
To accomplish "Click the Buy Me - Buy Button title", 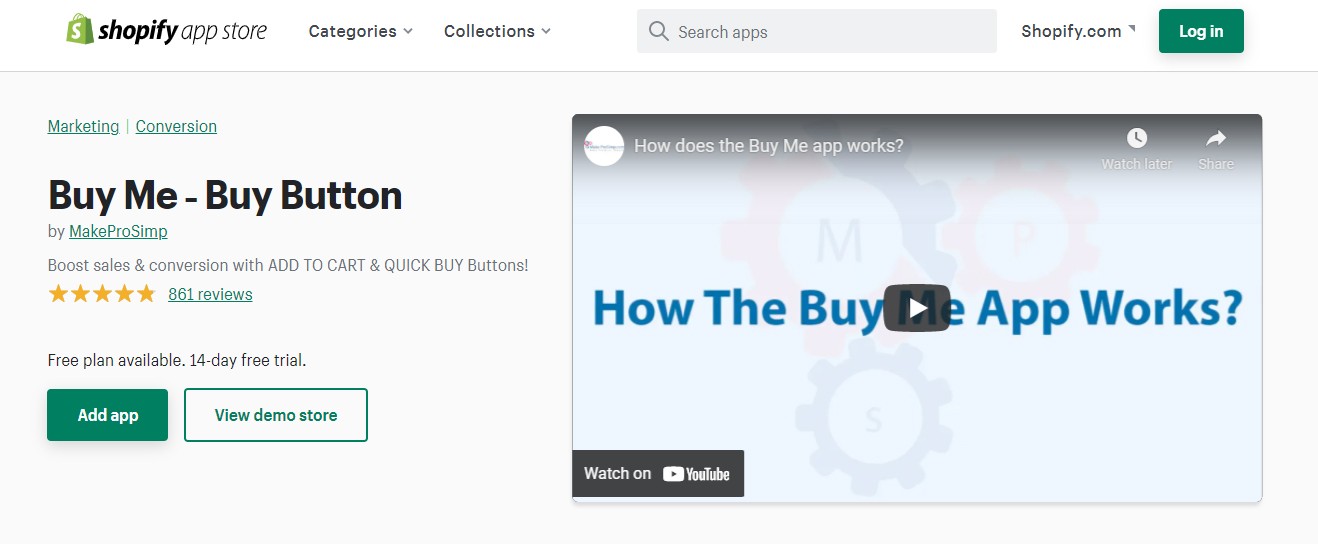I will 225,195.
